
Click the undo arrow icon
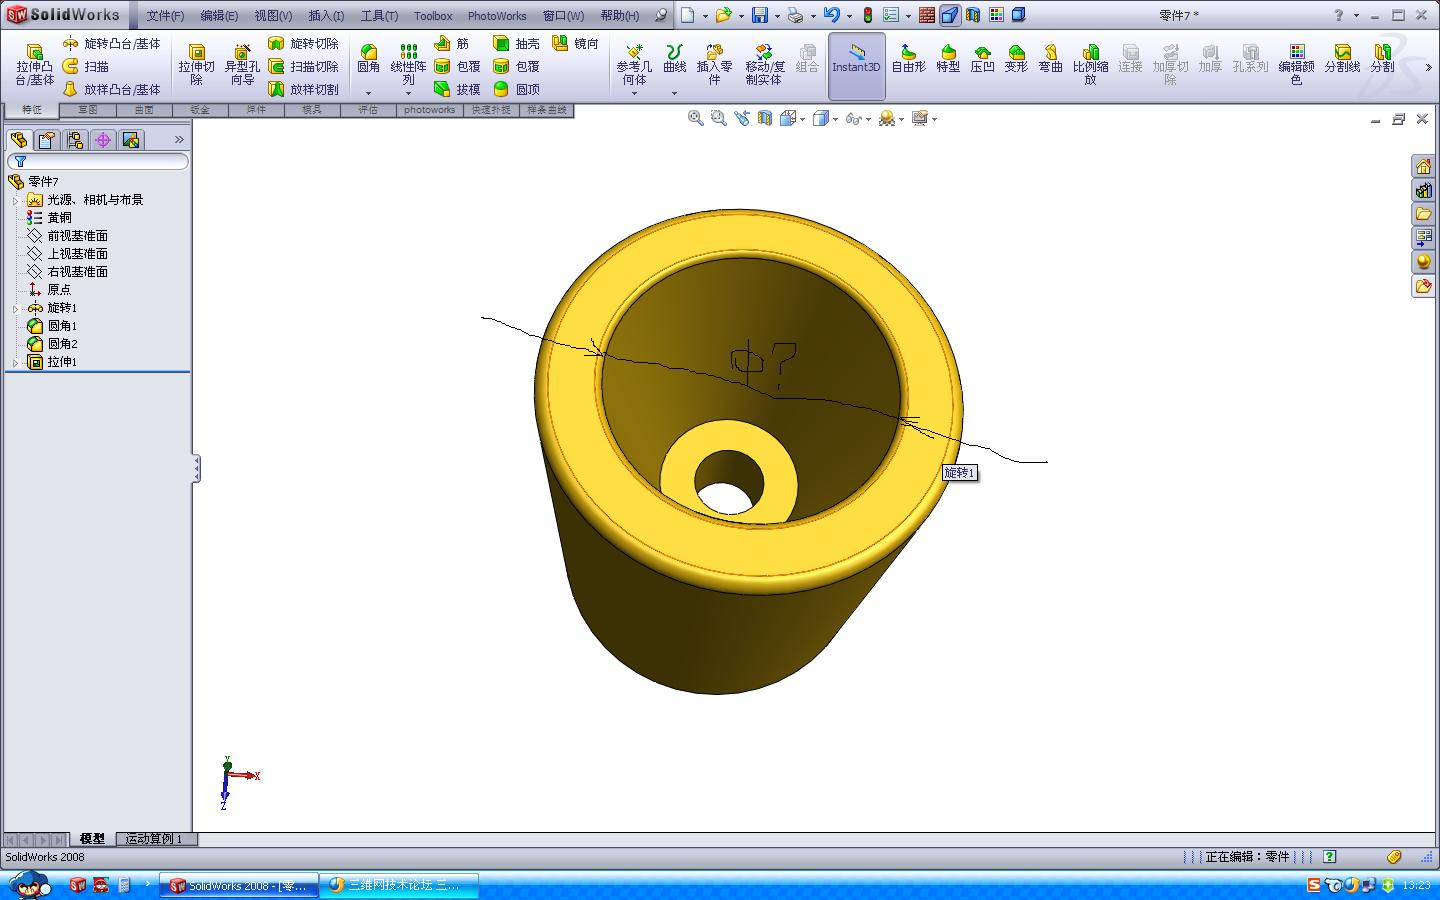(831, 15)
